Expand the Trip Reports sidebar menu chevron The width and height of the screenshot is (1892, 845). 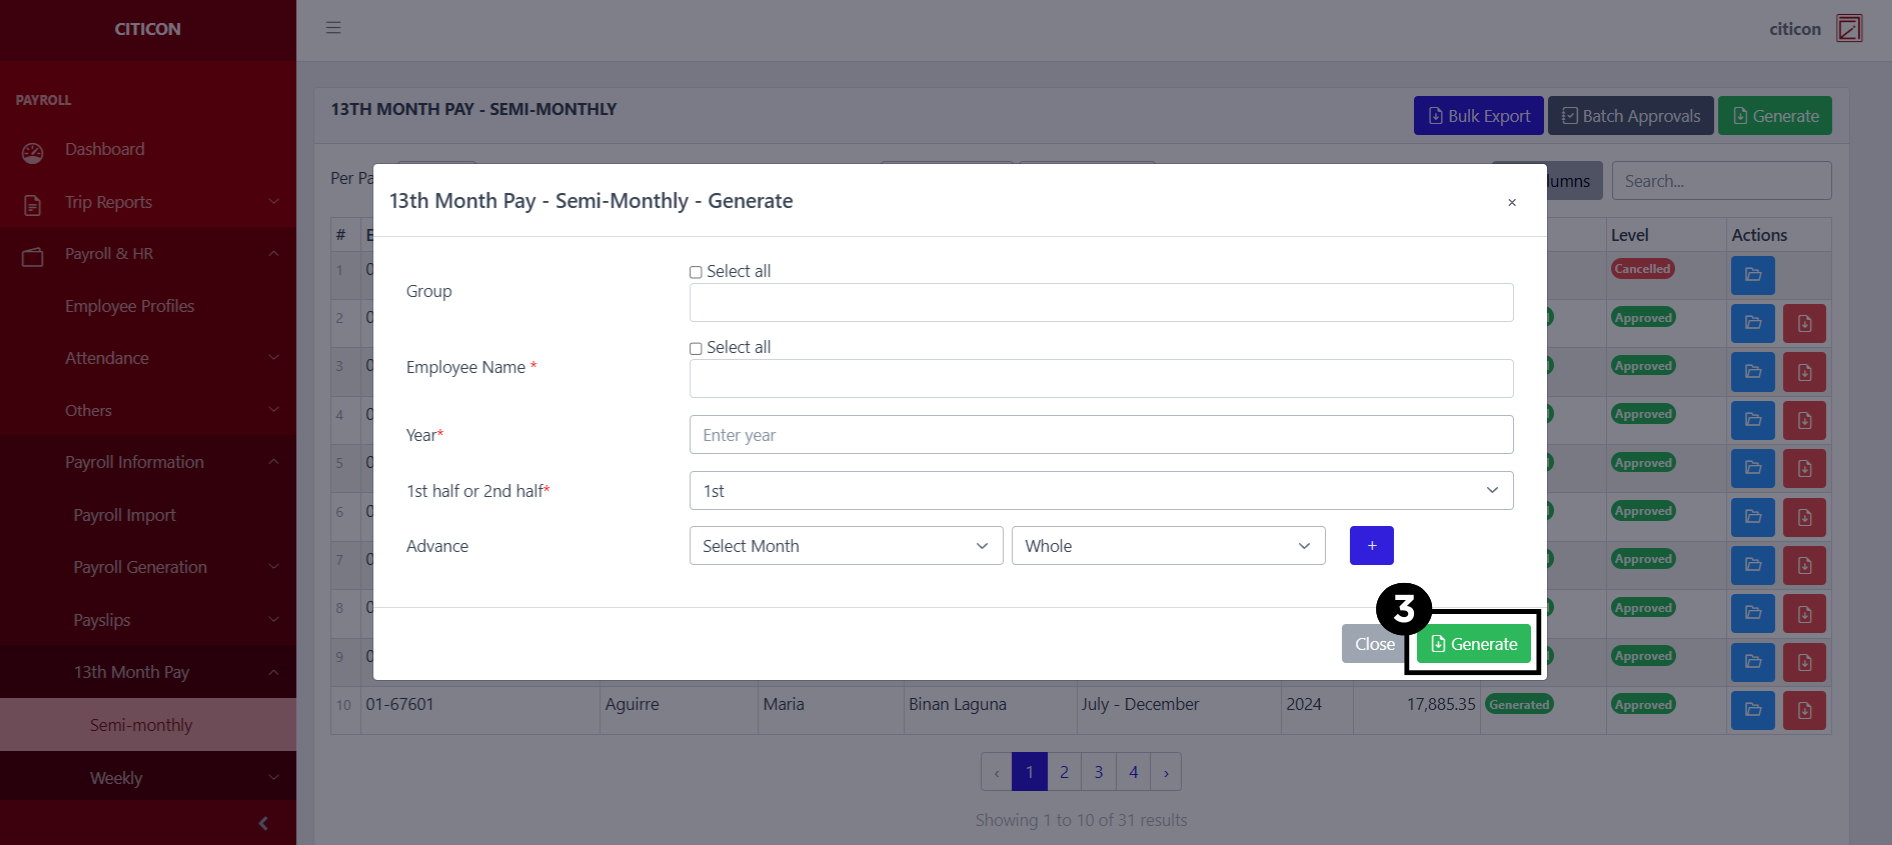tap(274, 202)
